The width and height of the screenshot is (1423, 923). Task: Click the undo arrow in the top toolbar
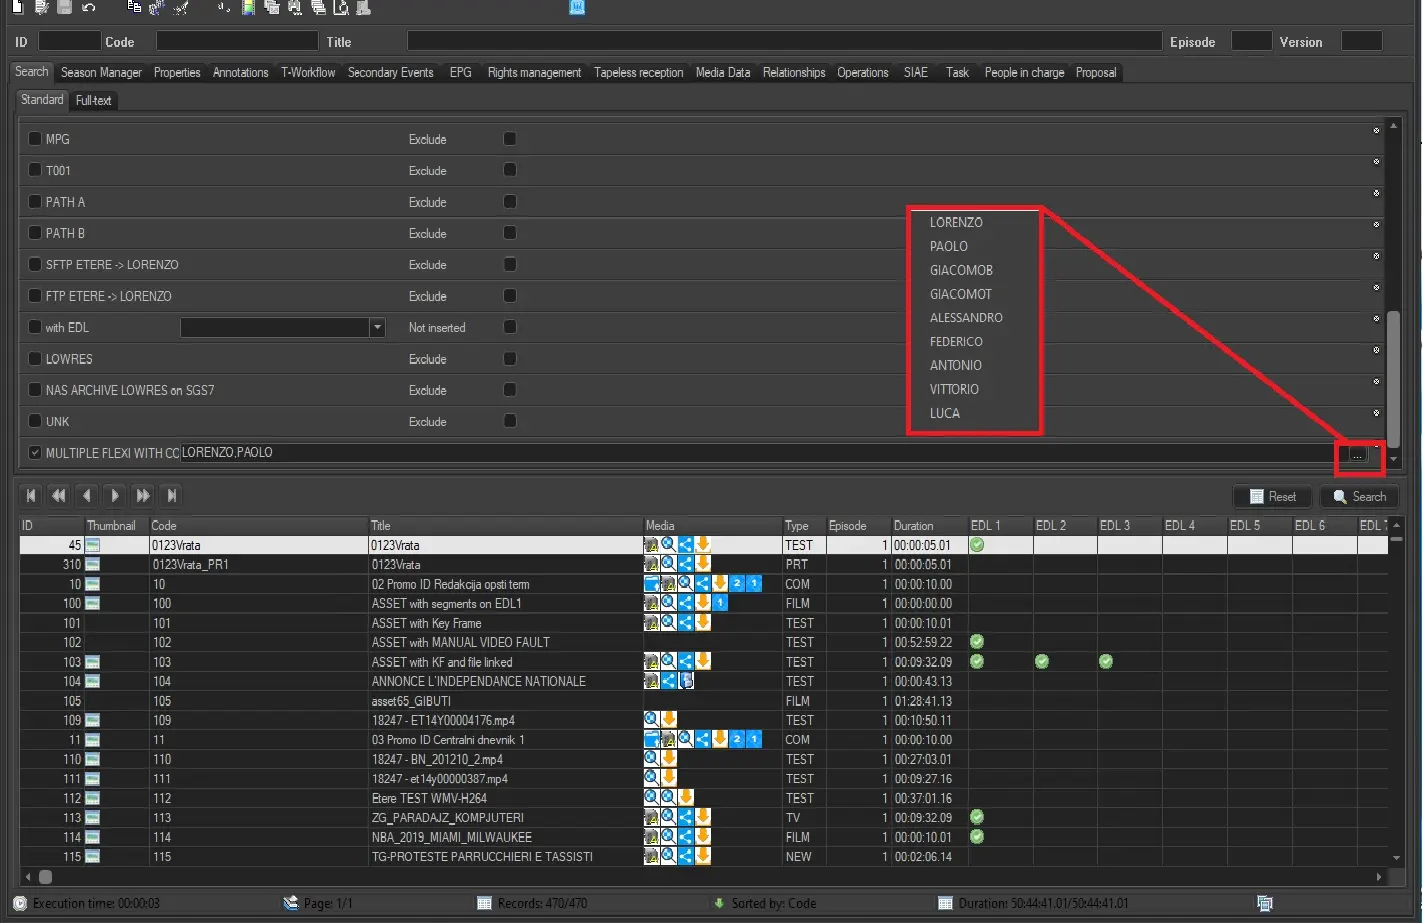(89, 7)
